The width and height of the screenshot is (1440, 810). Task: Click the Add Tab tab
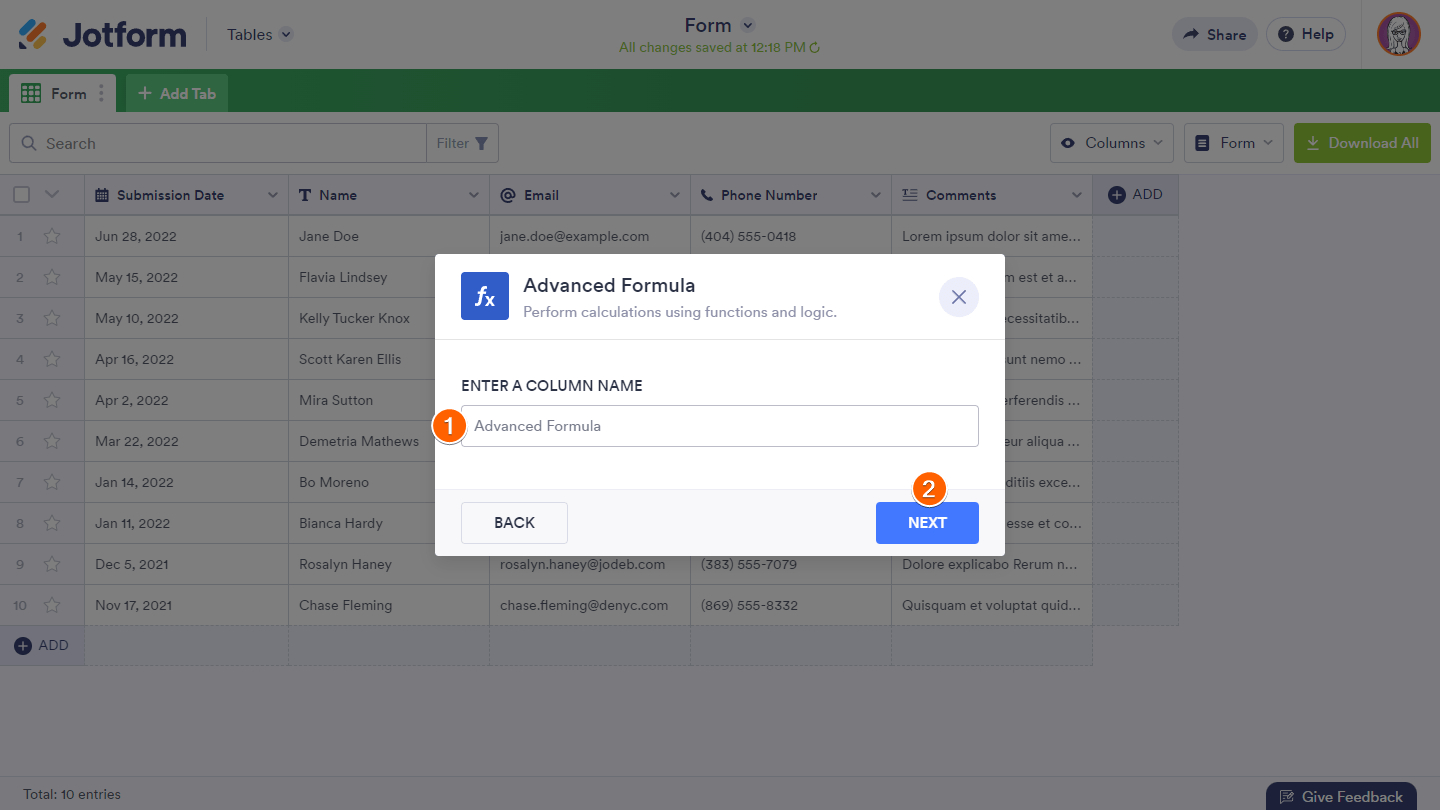point(177,94)
